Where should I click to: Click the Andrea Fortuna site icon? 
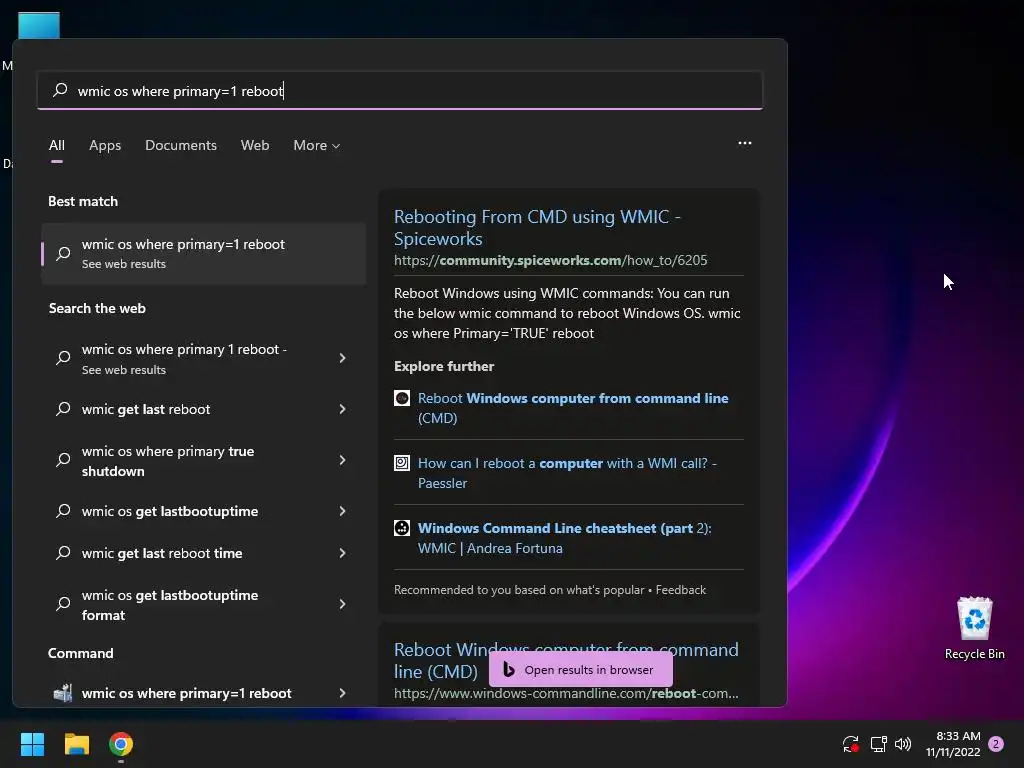[402, 528]
